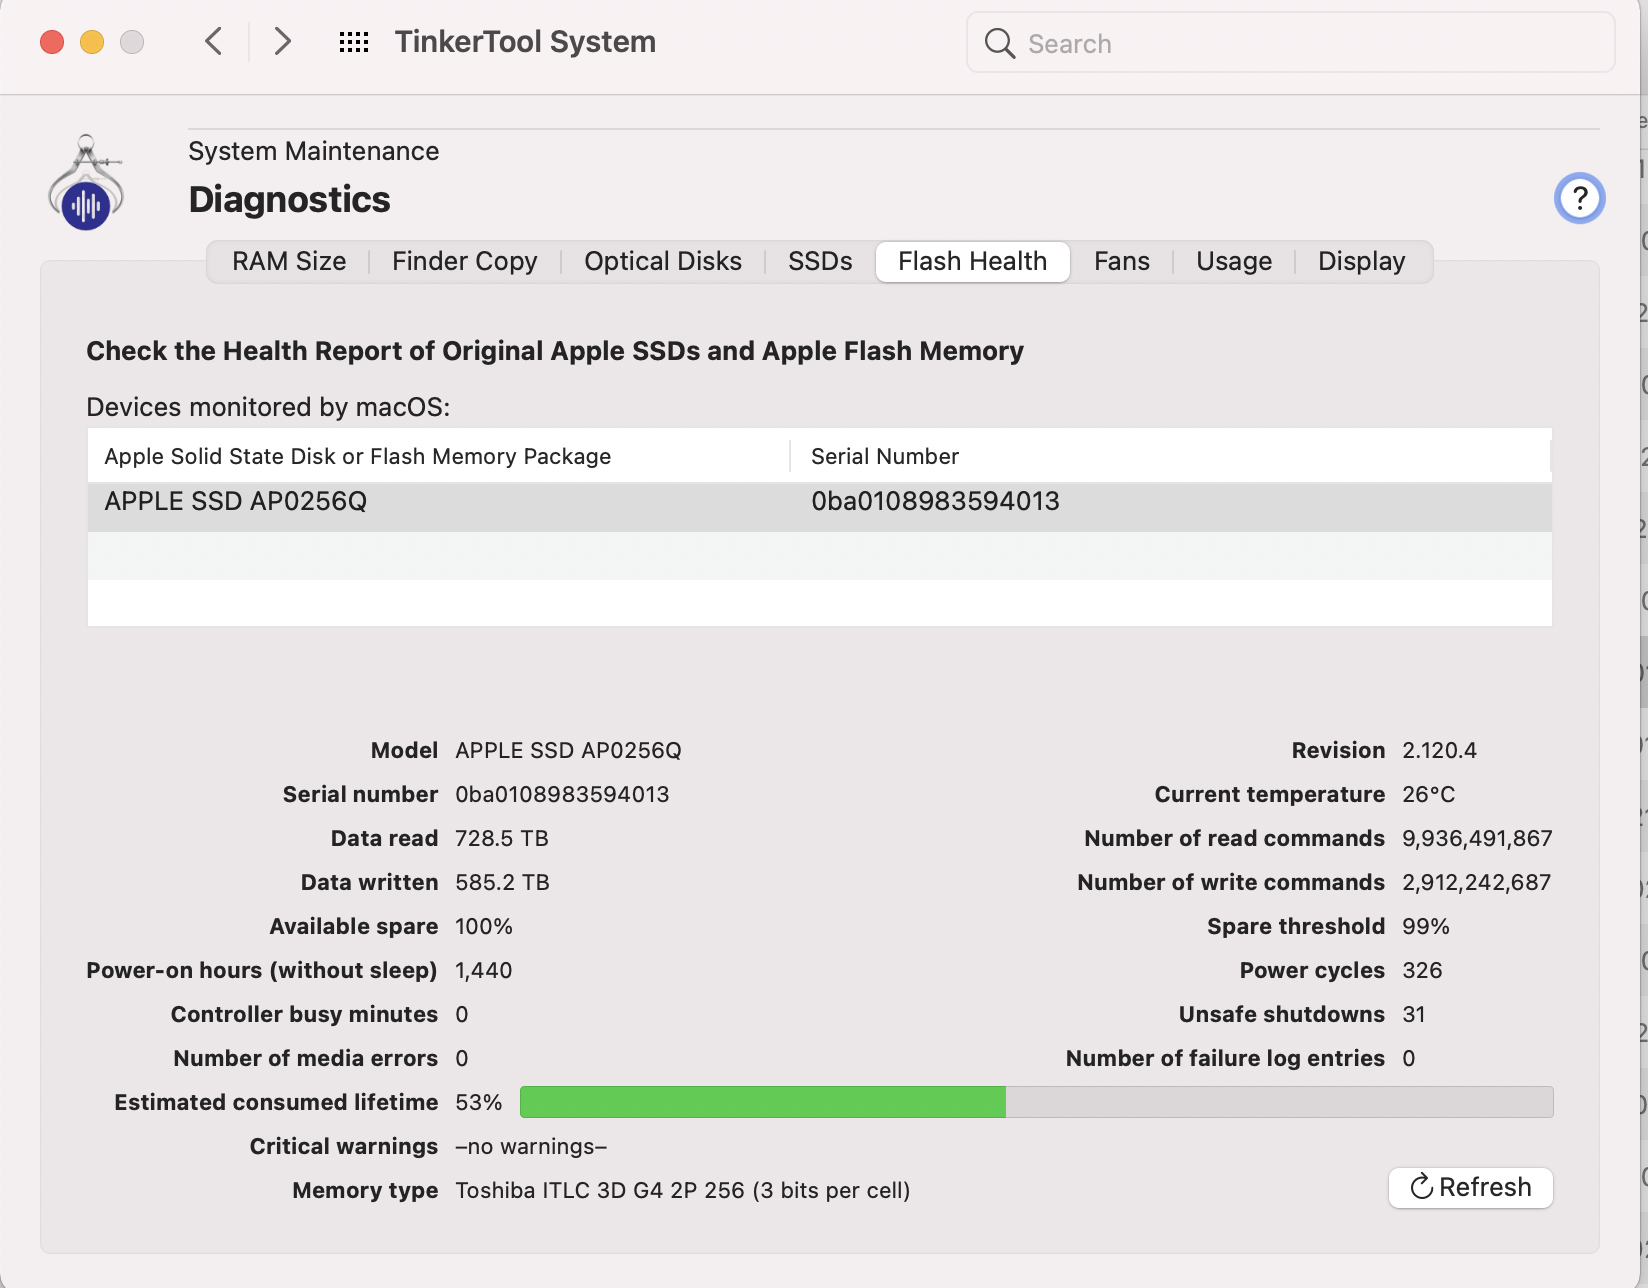Viewport: 1648px width, 1288px height.
Task: Click the Data written value 585.2 TB
Action: click(502, 882)
